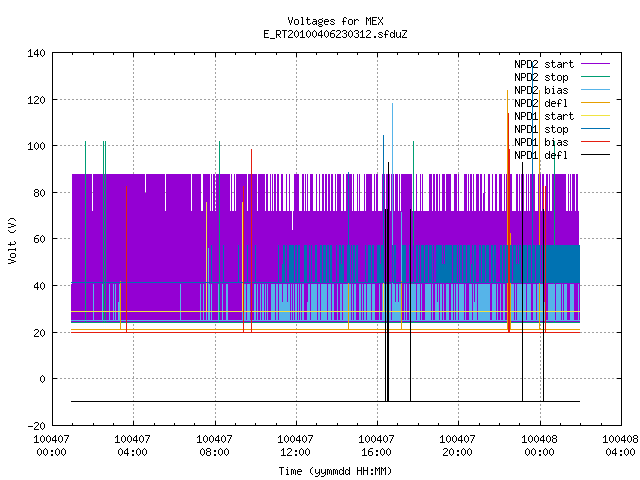Click the x-axis label 100407 16:00
This screenshot has width=640, height=480.
tap(376, 446)
